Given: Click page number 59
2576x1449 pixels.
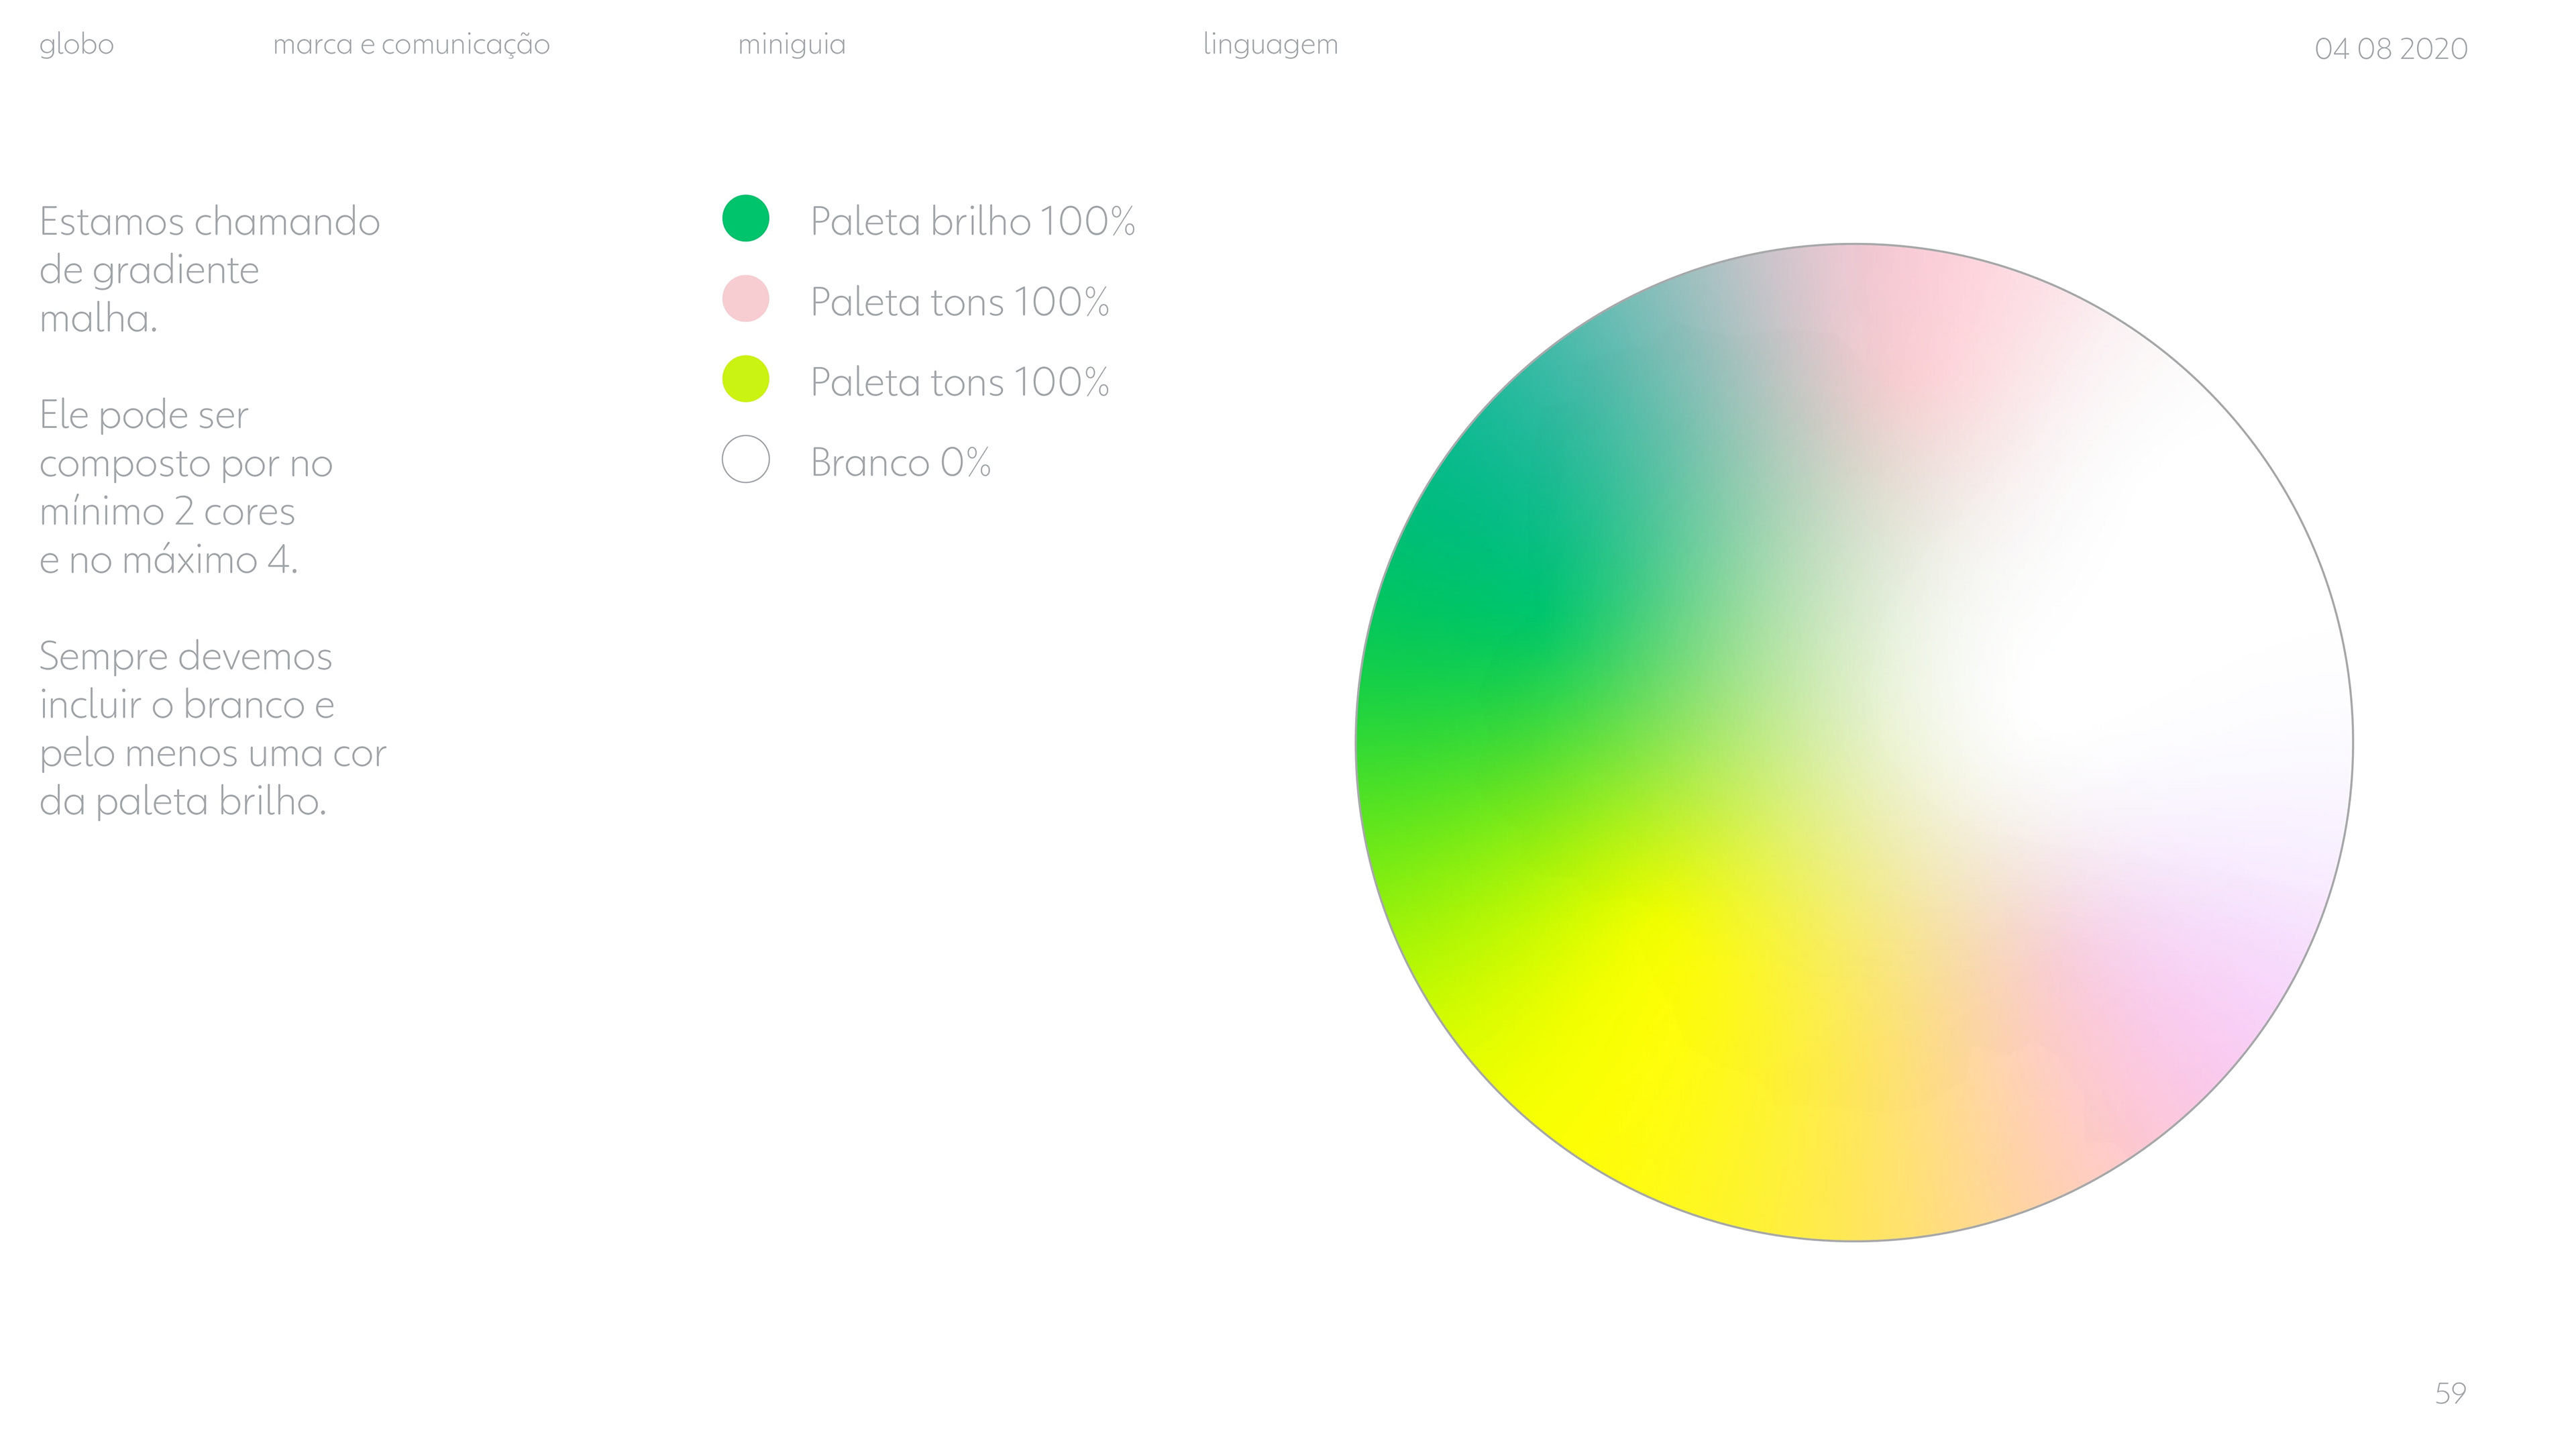Looking at the screenshot, I should 2450,1393.
